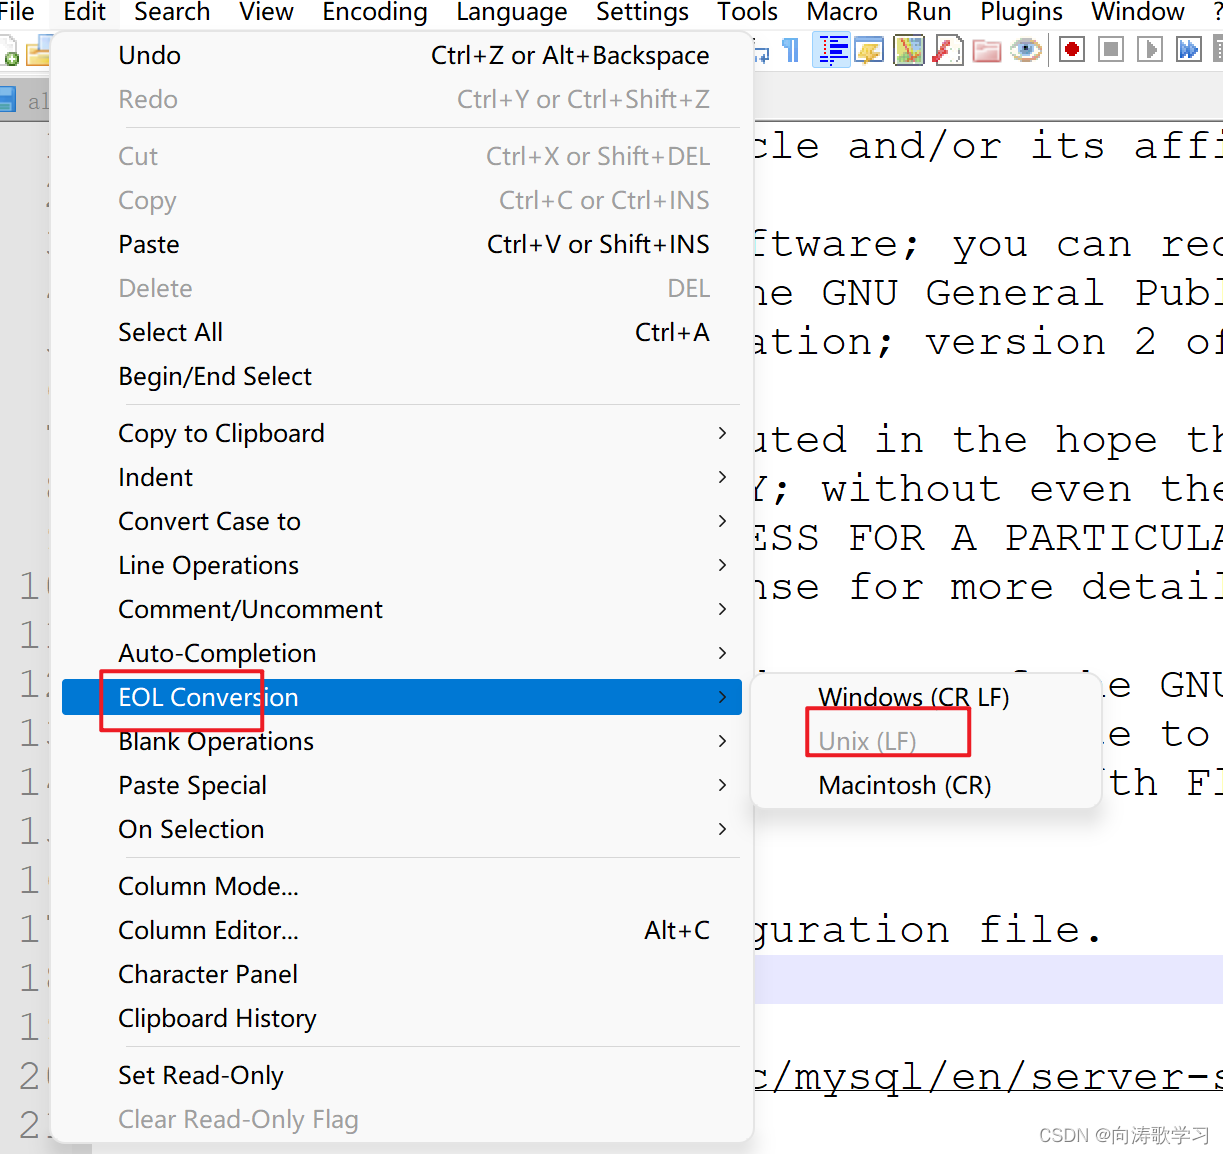Click the greyed Redo entry
Viewport: 1223px width, 1154px height.
pos(402,99)
